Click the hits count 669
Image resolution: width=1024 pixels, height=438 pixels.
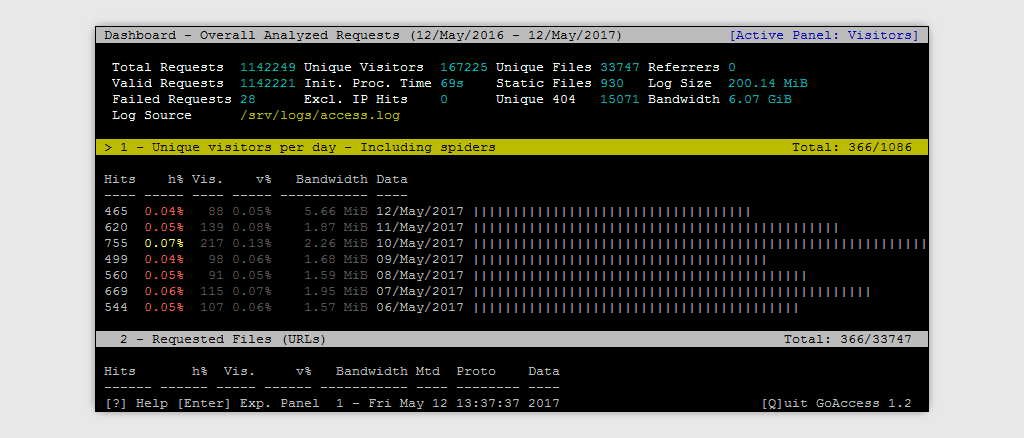coord(116,292)
